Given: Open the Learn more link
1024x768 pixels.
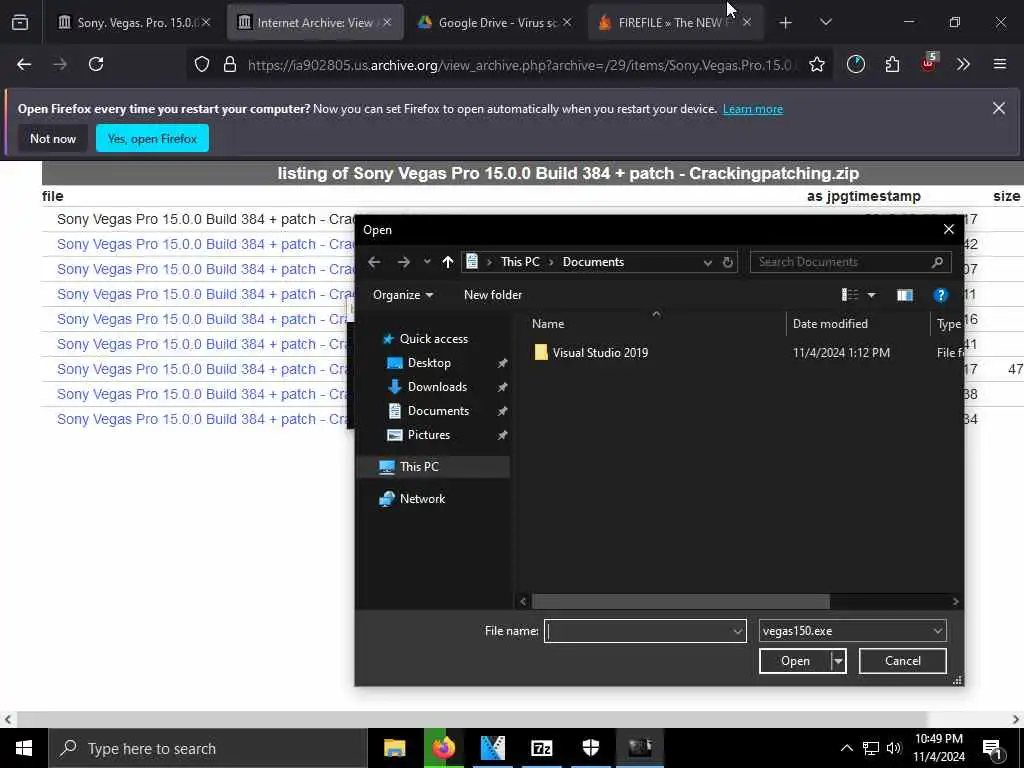Looking at the screenshot, I should (x=752, y=109).
